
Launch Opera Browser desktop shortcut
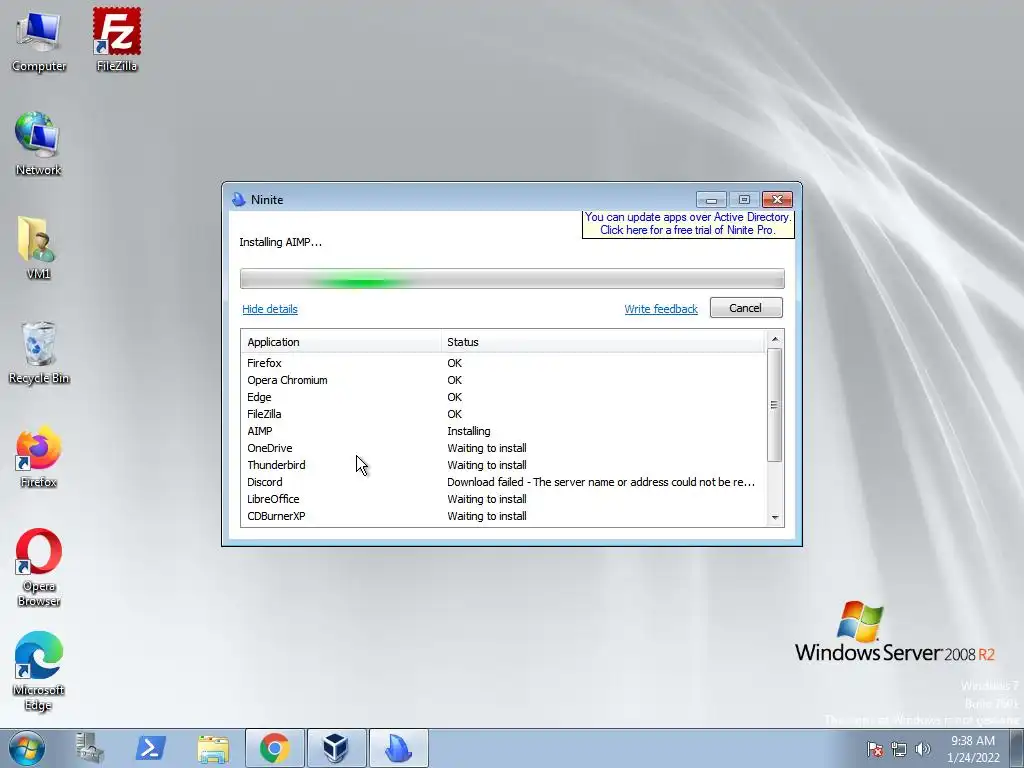coord(39,568)
